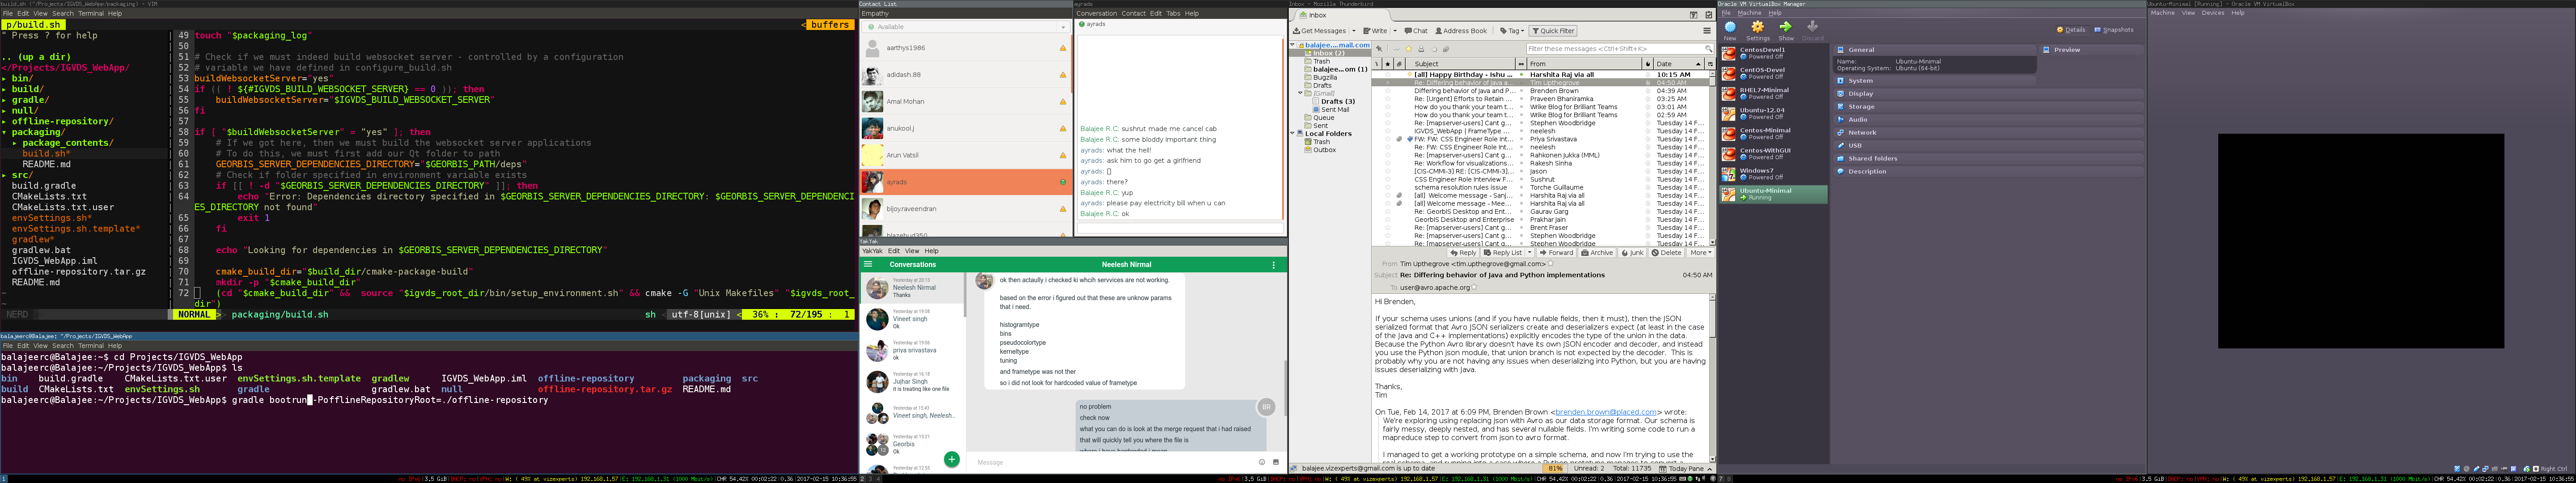The height and width of the screenshot is (483, 2576).
Task: Open Machine menu in VirtualBox Manager
Action: click(1749, 13)
